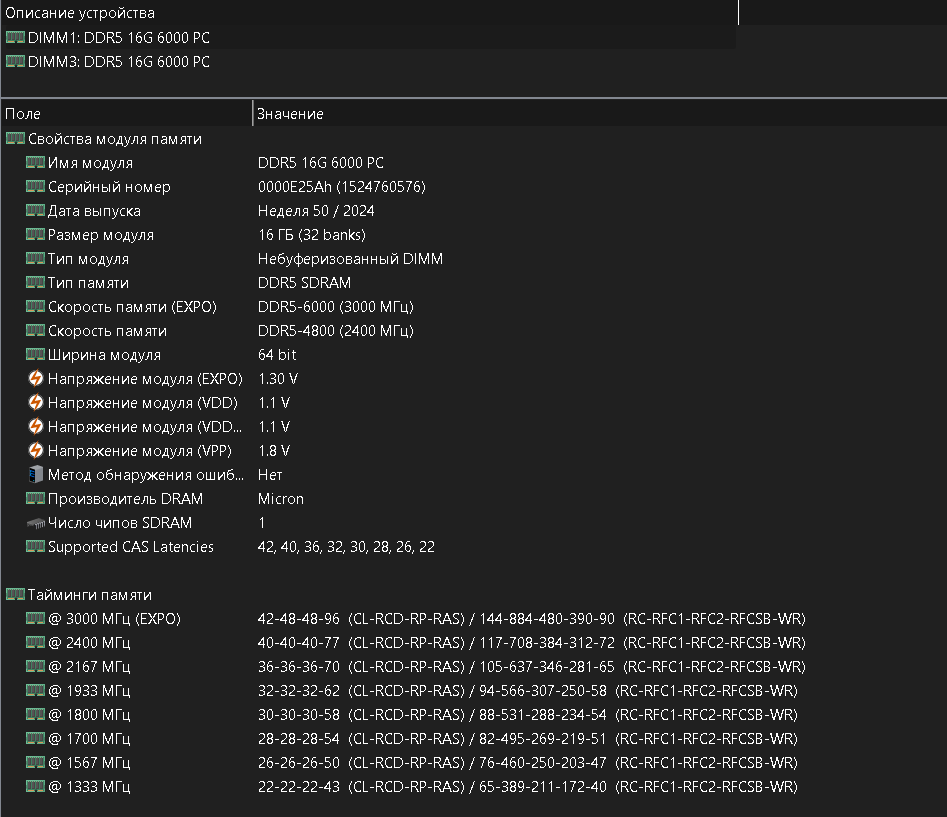Image resolution: width=947 pixels, height=817 pixels.
Task: Click the DDR5-6000 (3000 МГц) speed value
Action: [x=335, y=307]
